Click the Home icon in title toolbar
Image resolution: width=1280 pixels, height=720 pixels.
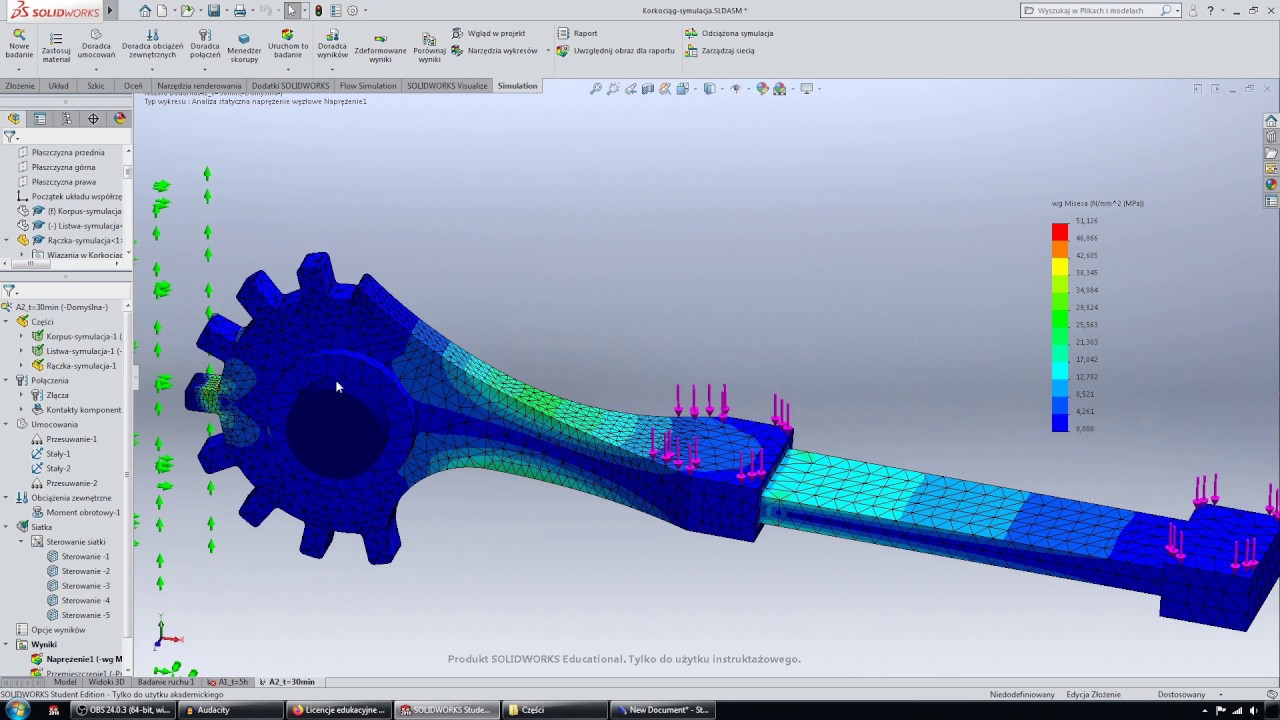[x=145, y=11]
